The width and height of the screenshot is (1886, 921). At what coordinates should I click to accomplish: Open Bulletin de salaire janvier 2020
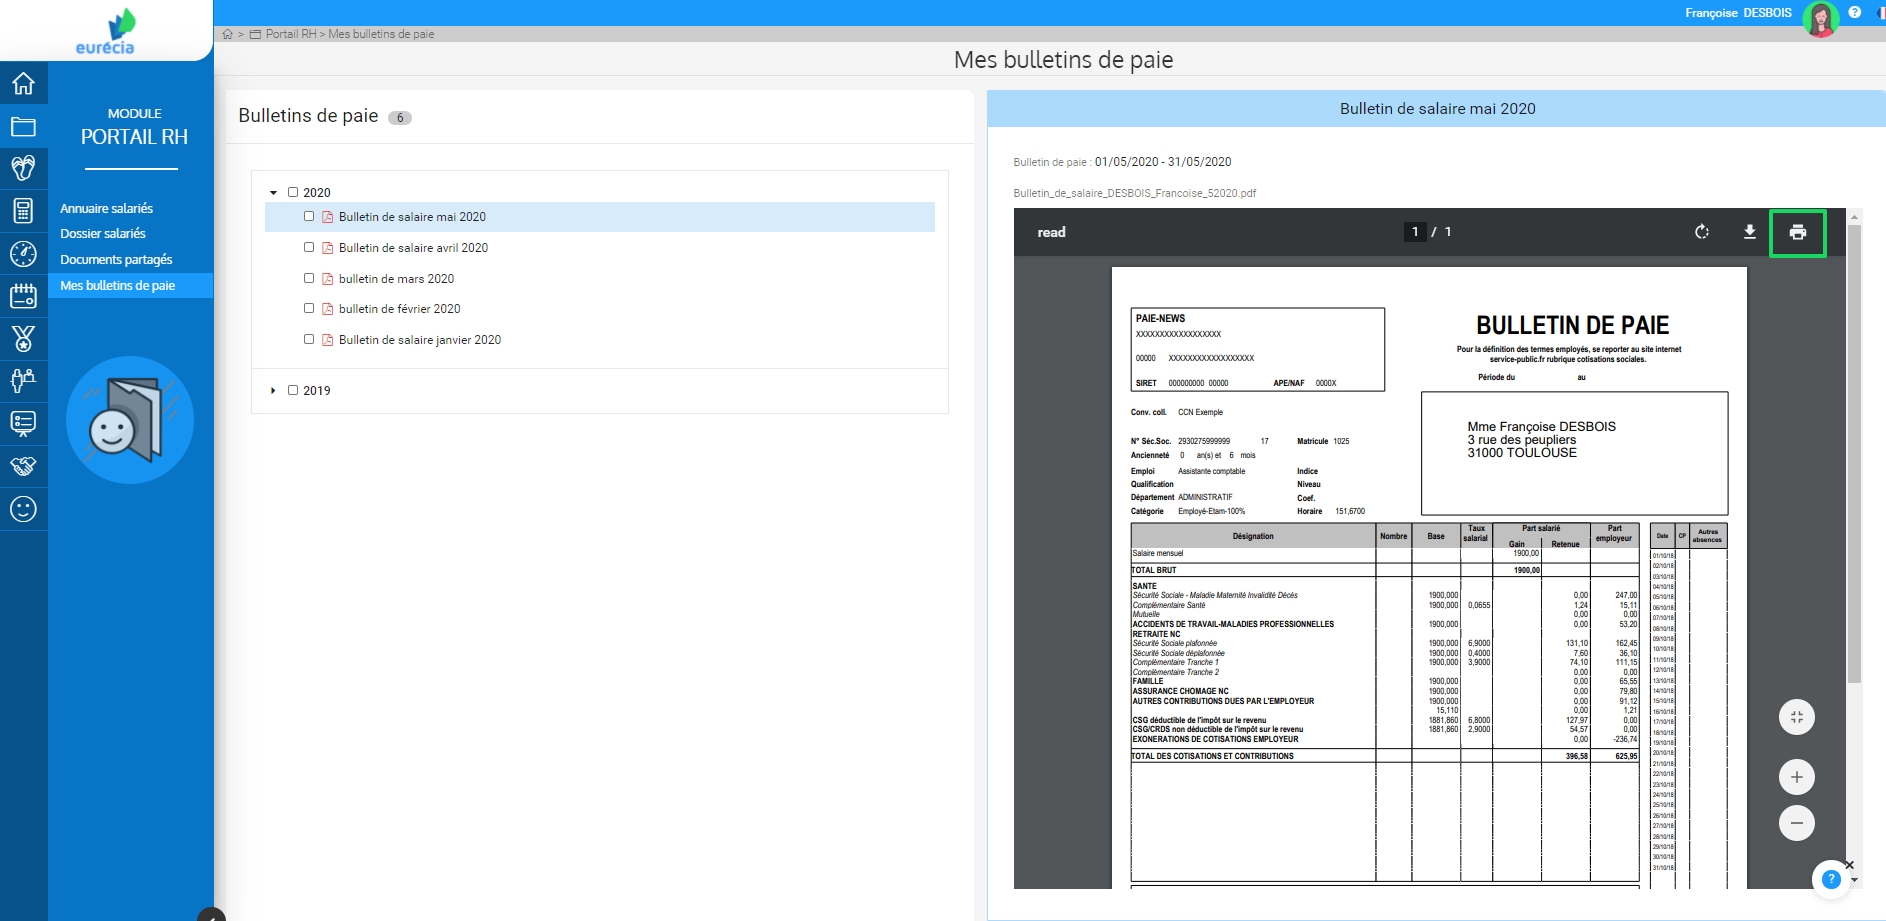(x=419, y=340)
